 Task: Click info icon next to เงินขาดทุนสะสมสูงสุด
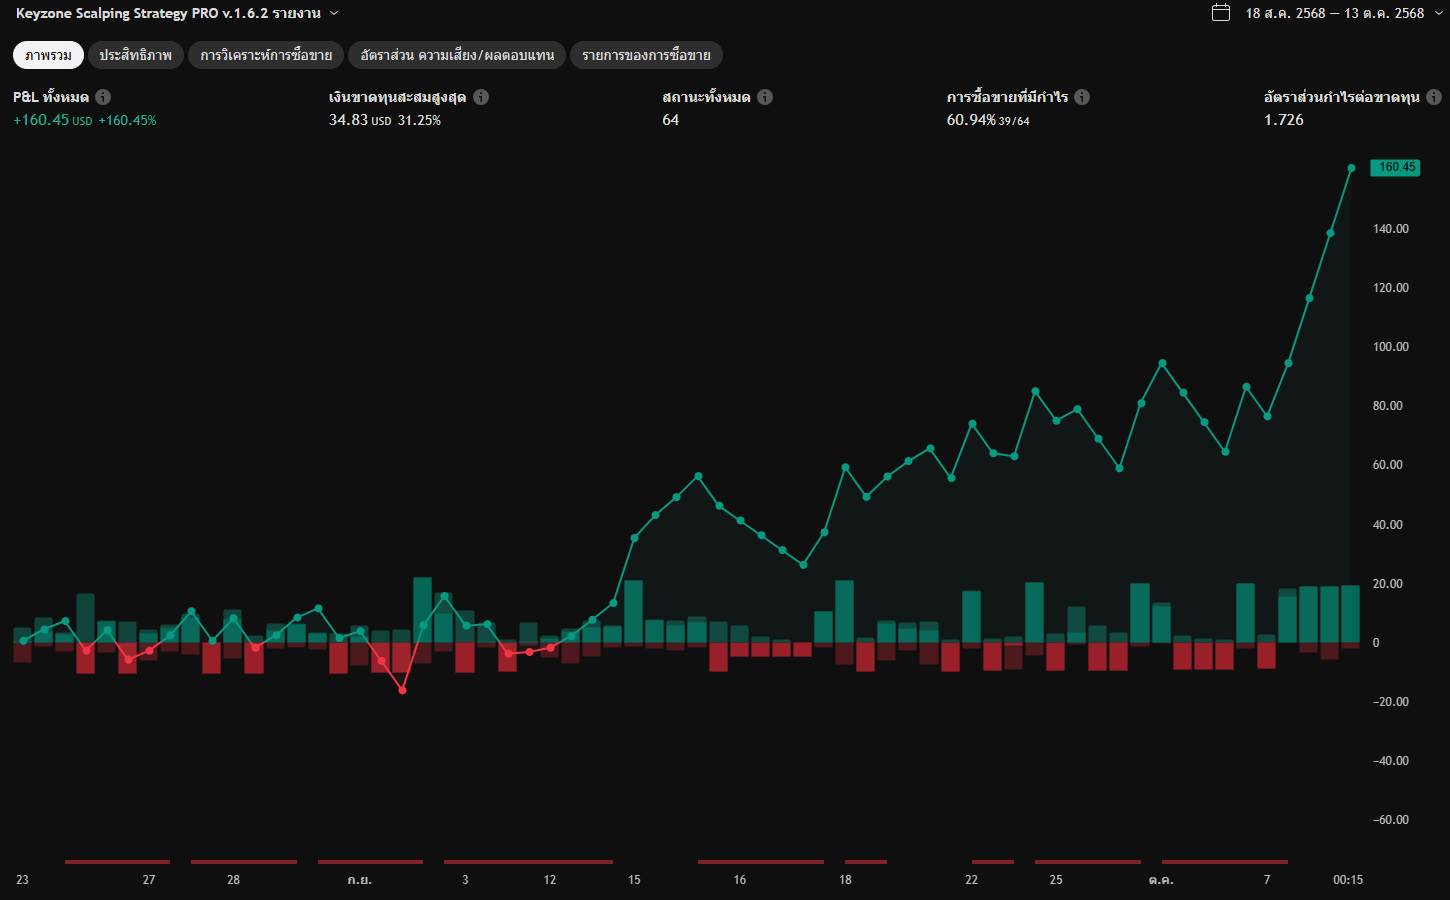481,97
